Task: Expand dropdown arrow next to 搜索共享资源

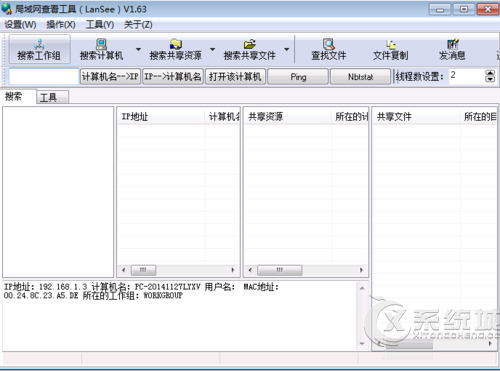Action: (212, 49)
